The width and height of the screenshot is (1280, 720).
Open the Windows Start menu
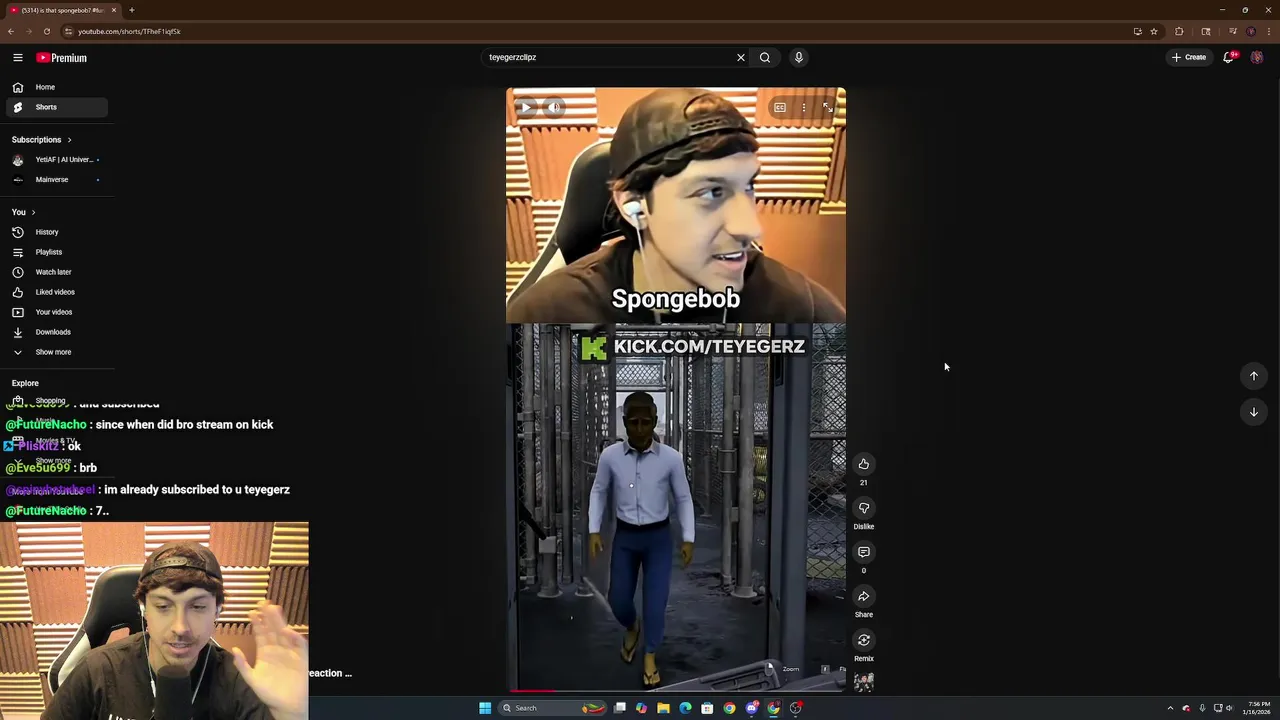point(485,708)
